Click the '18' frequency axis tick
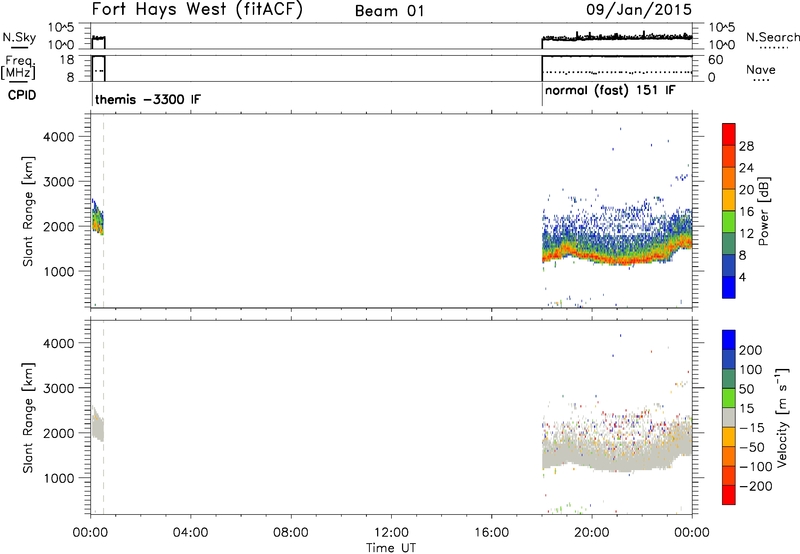Viewport: 800px width, 554px height. pyautogui.click(x=67, y=60)
